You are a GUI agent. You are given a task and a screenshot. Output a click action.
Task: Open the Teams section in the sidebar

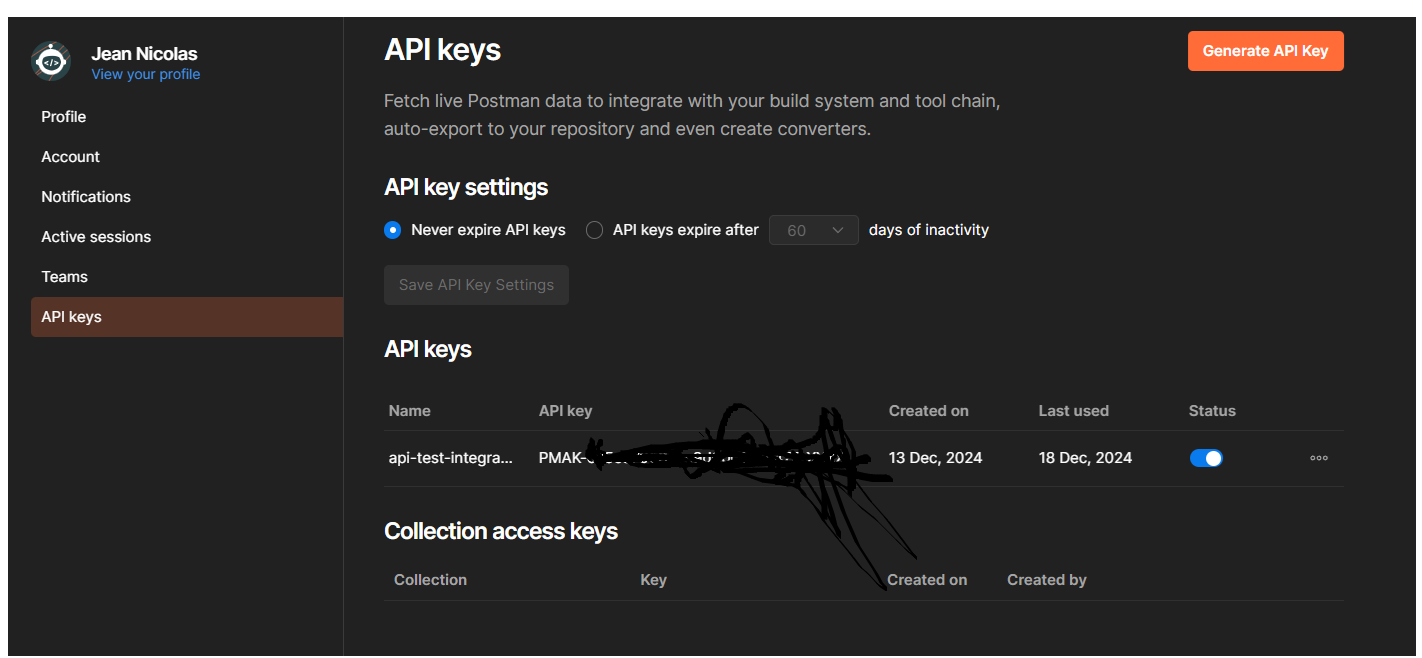click(x=64, y=277)
